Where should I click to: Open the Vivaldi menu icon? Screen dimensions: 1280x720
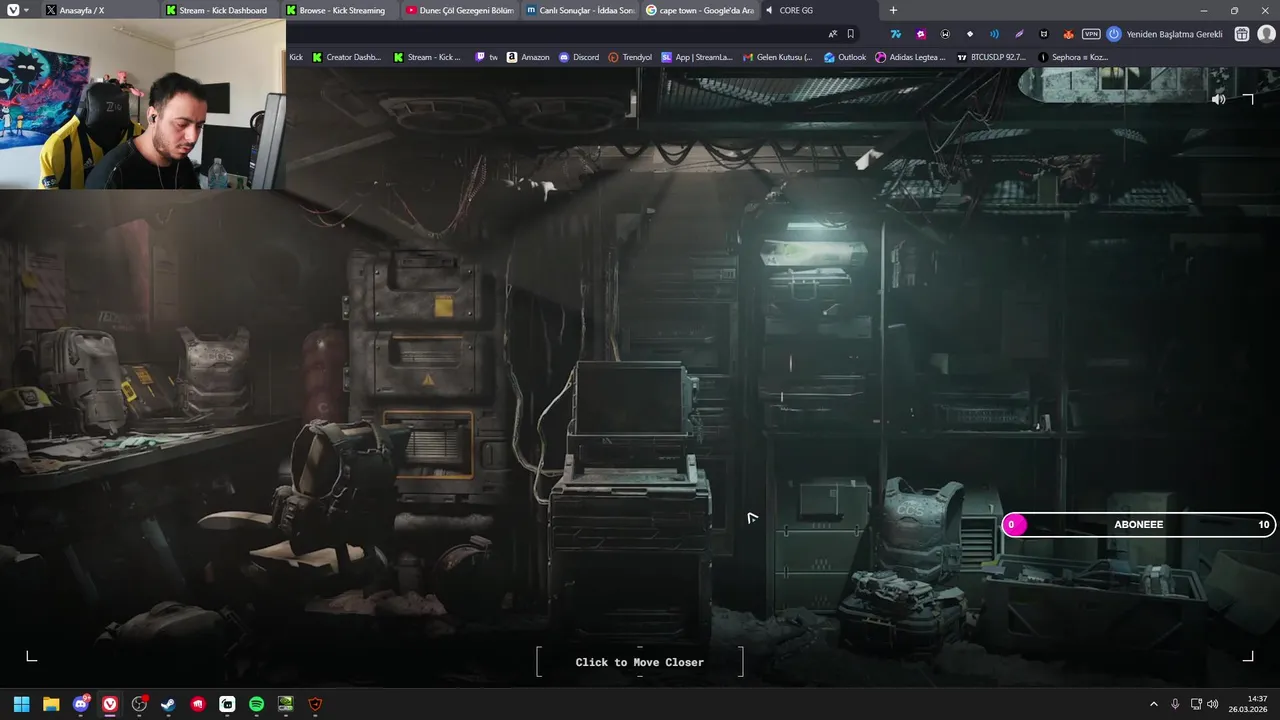pos(13,10)
